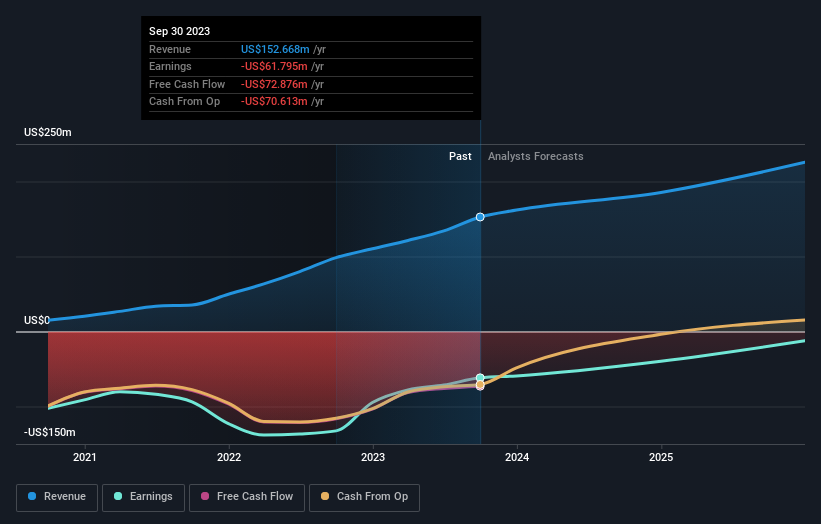Click the Earnings row label in tooltip

pos(170,66)
